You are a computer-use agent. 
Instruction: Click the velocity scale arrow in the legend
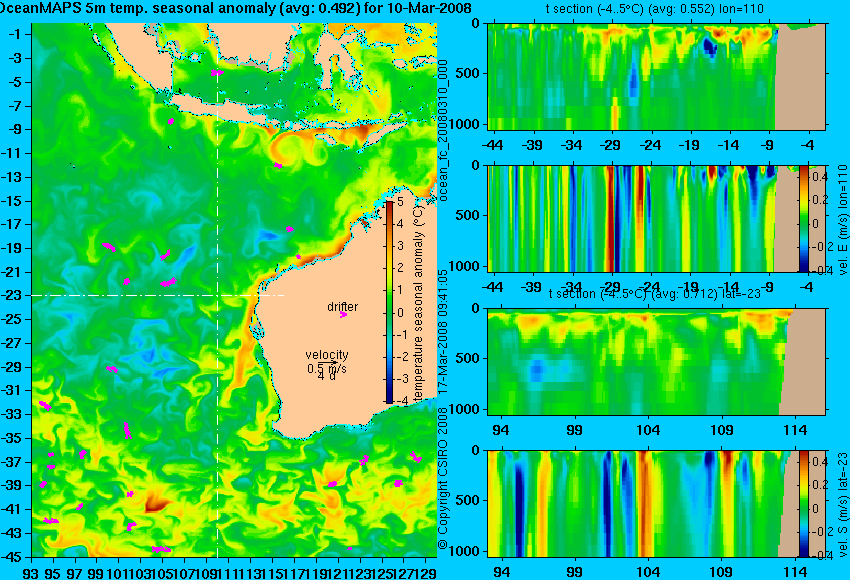[x=327, y=362]
